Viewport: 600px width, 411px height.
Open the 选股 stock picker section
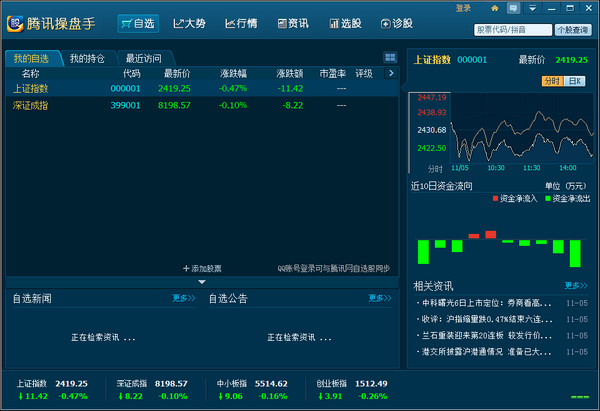345,24
